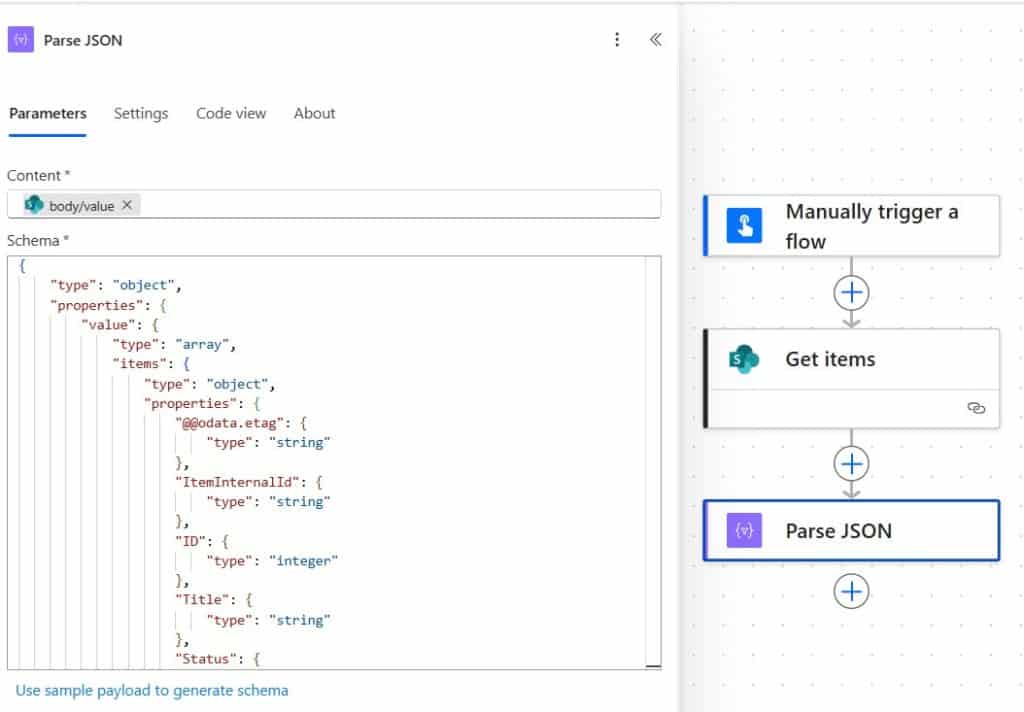The width and height of the screenshot is (1024, 712).
Task: Select the Get items action card
Action: pos(851,379)
